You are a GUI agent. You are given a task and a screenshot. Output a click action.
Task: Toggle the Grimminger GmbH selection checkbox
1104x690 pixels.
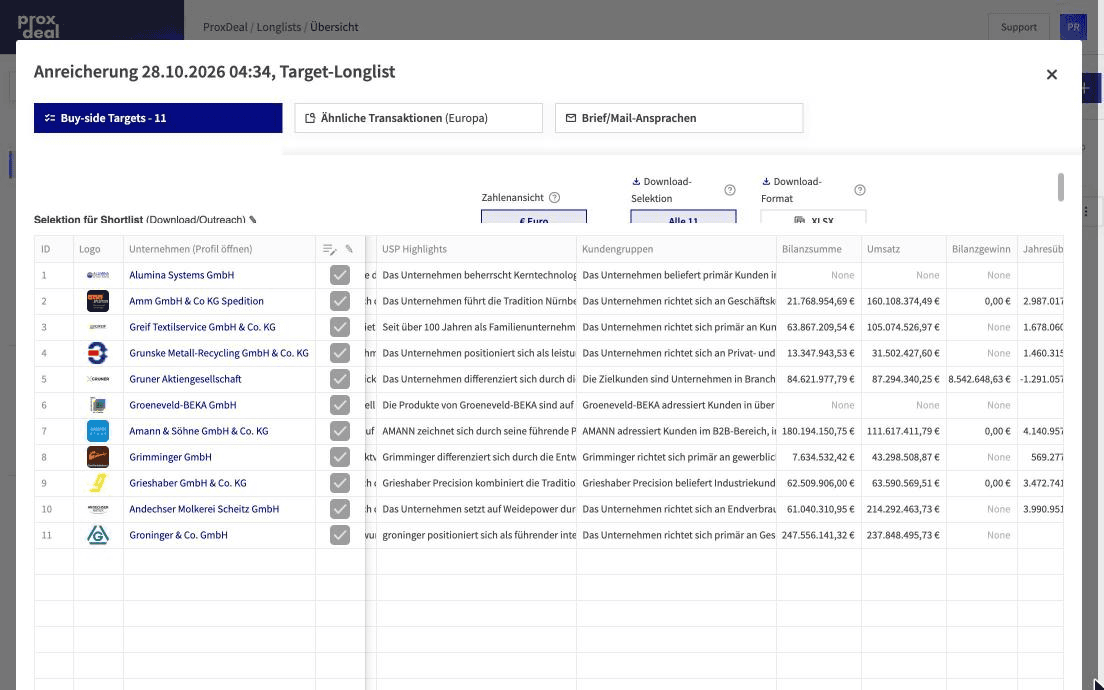coord(339,457)
